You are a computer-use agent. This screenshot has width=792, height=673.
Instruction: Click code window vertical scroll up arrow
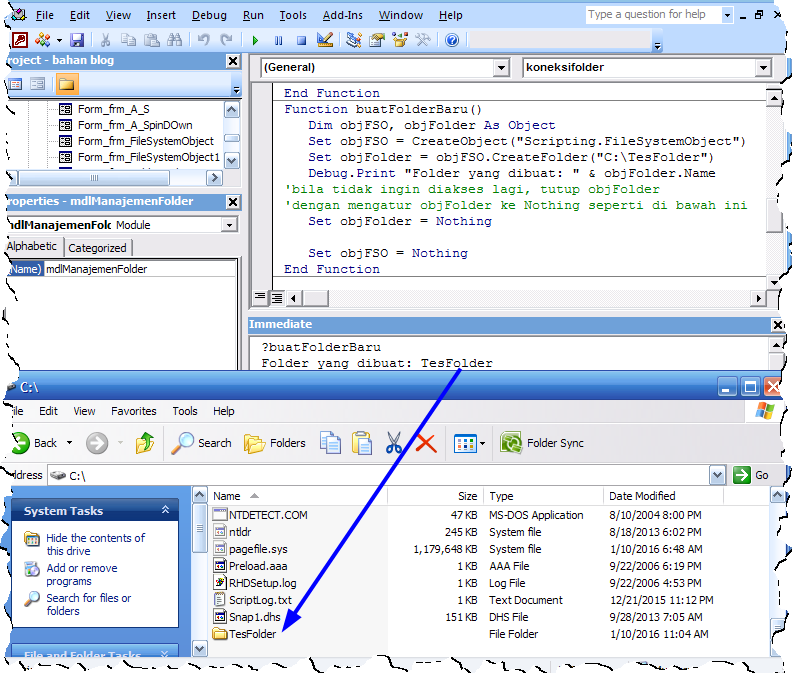pos(774,98)
